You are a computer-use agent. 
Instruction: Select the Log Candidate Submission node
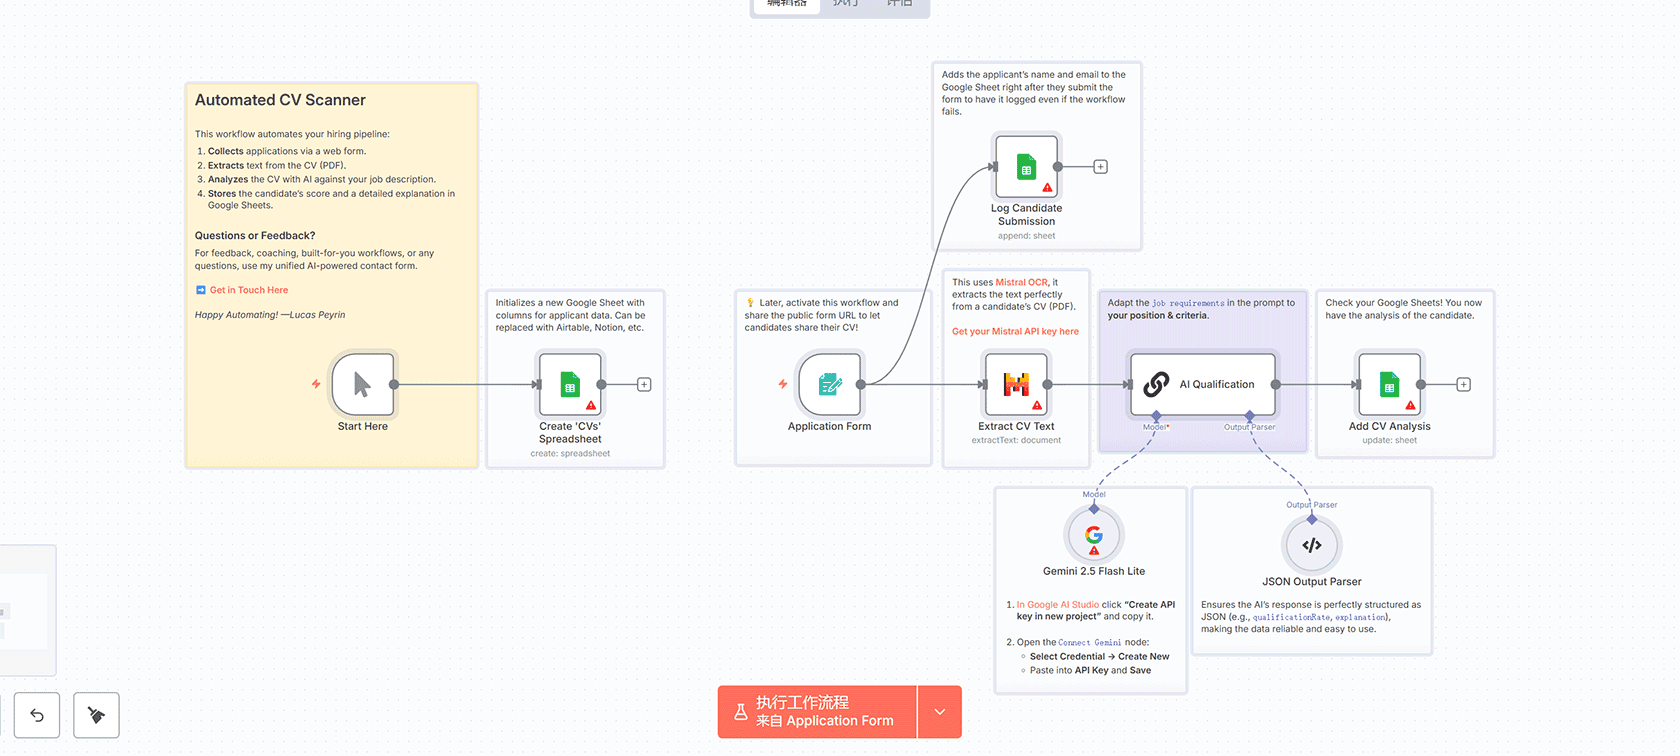(x=1026, y=167)
